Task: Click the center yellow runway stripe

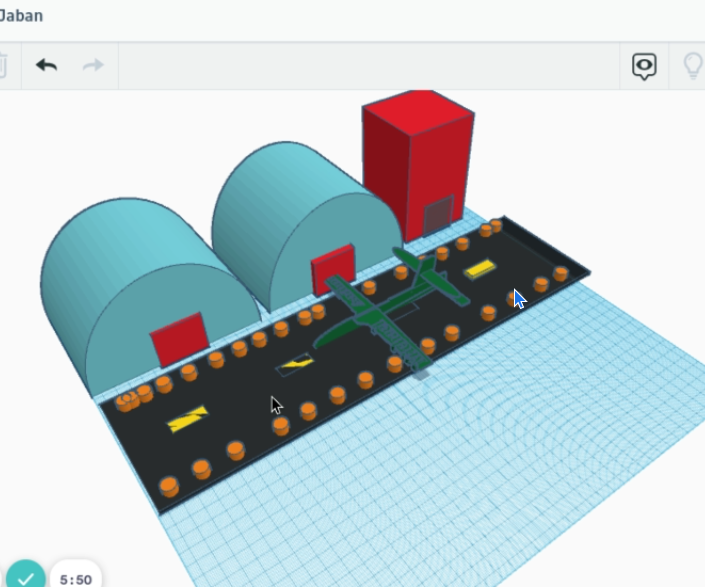Action: tap(295, 364)
